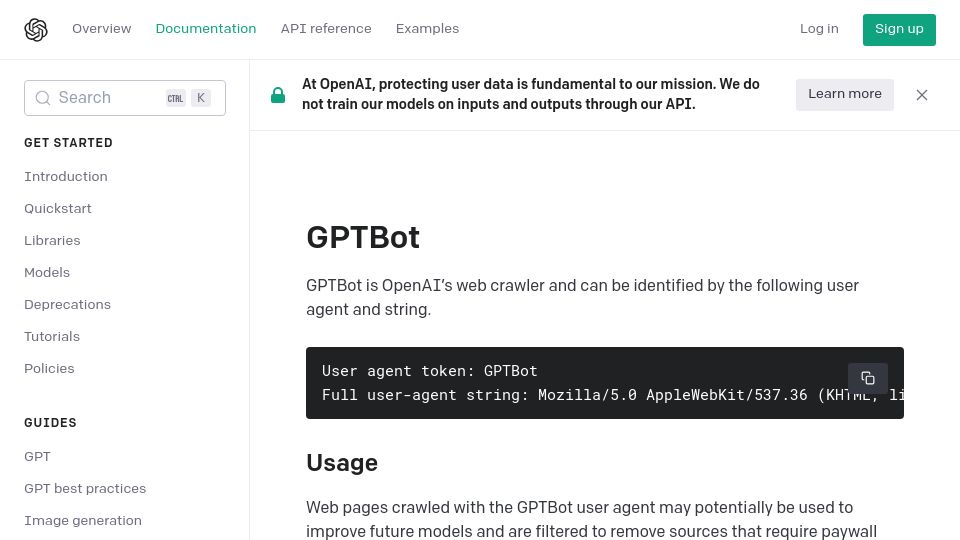Click the Sign up button
960x540 pixels.
(899, 29)
